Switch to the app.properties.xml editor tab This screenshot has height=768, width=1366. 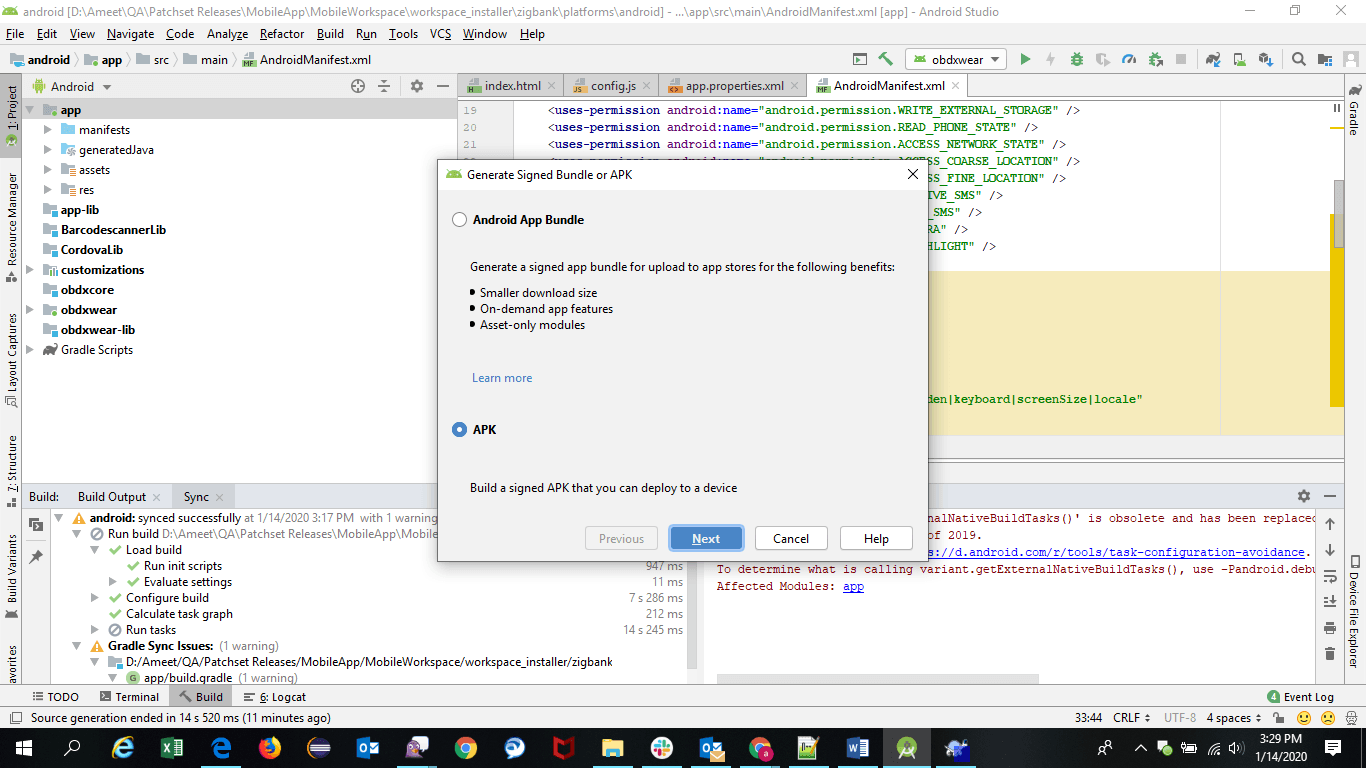(734, 86)
